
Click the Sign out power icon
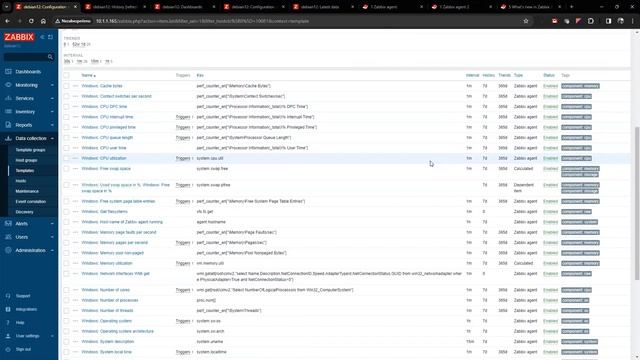8,349
